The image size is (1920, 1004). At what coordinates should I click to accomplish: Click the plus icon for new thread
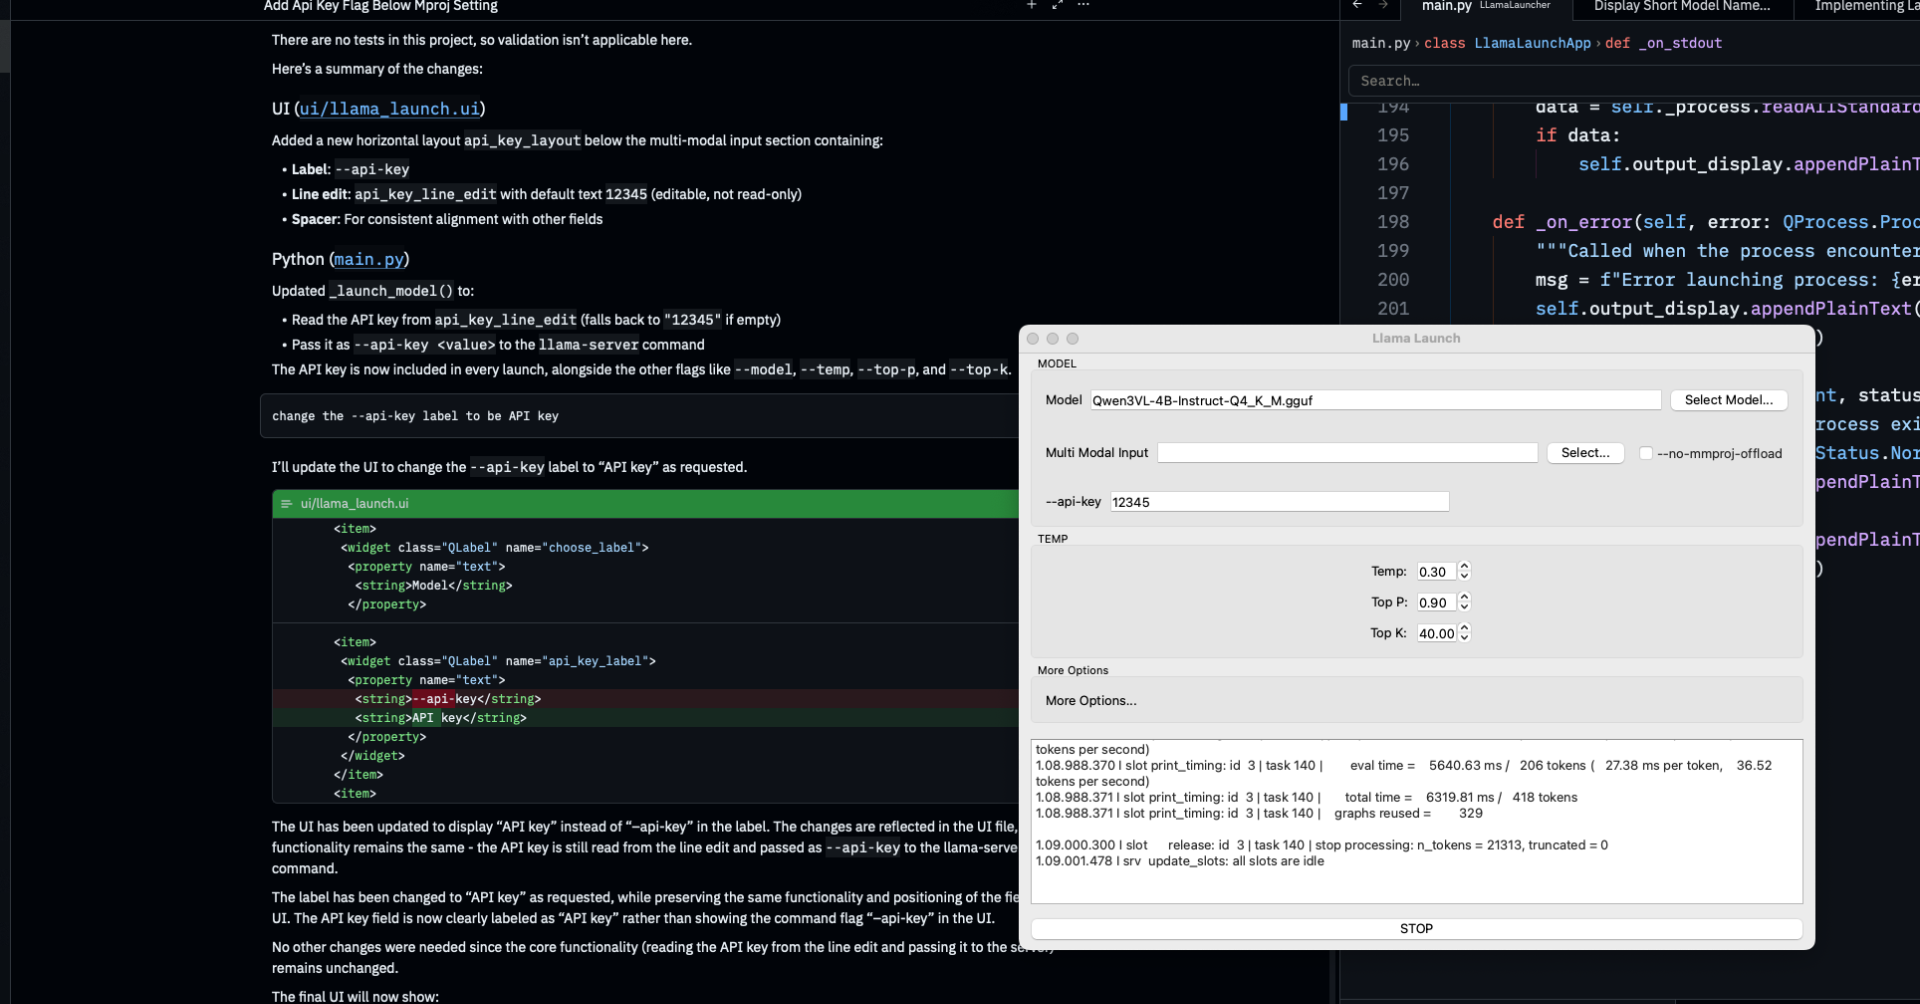(1031, 5)
